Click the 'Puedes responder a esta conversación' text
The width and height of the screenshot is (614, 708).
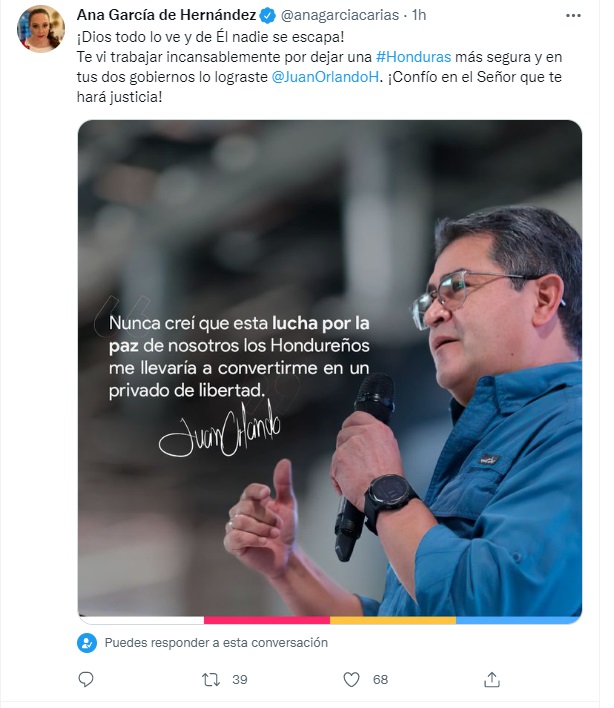[216, 643]
